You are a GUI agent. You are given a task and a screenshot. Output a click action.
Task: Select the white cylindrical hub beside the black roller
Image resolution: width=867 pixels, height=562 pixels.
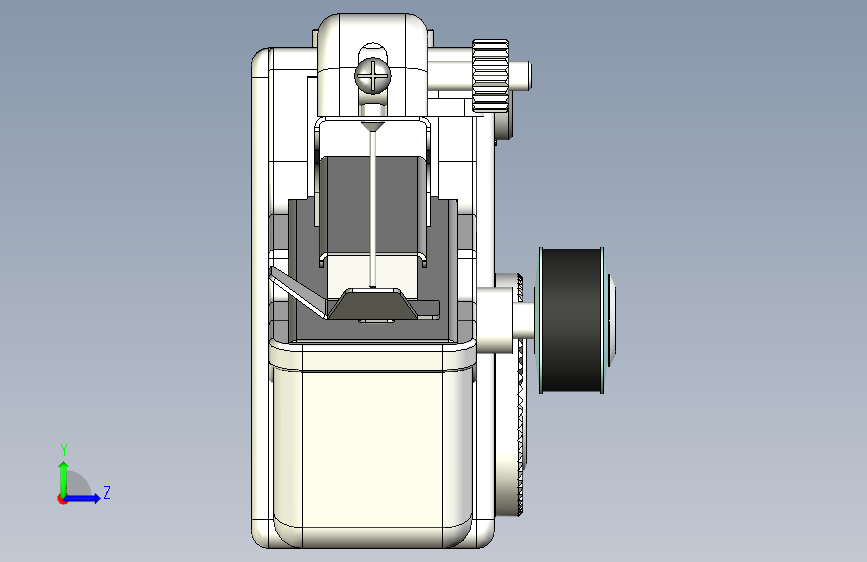click(495, 319)
